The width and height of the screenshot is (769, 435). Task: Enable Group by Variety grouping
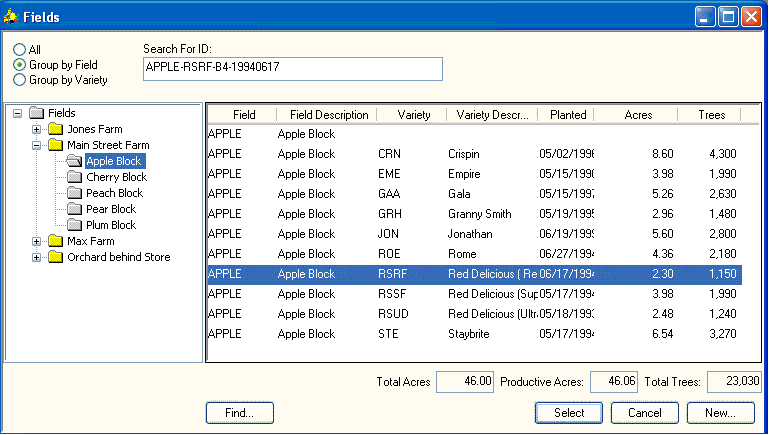pos(19,80)
